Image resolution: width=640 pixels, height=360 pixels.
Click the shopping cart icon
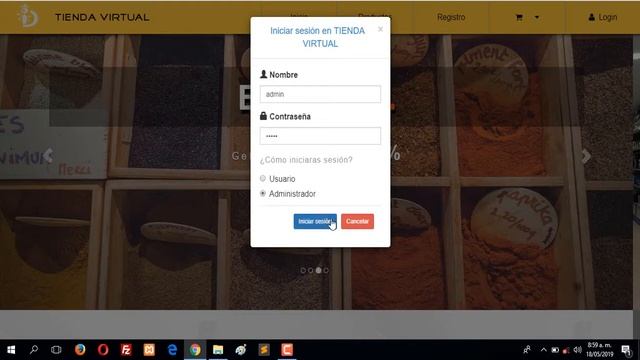pos(519,17)
